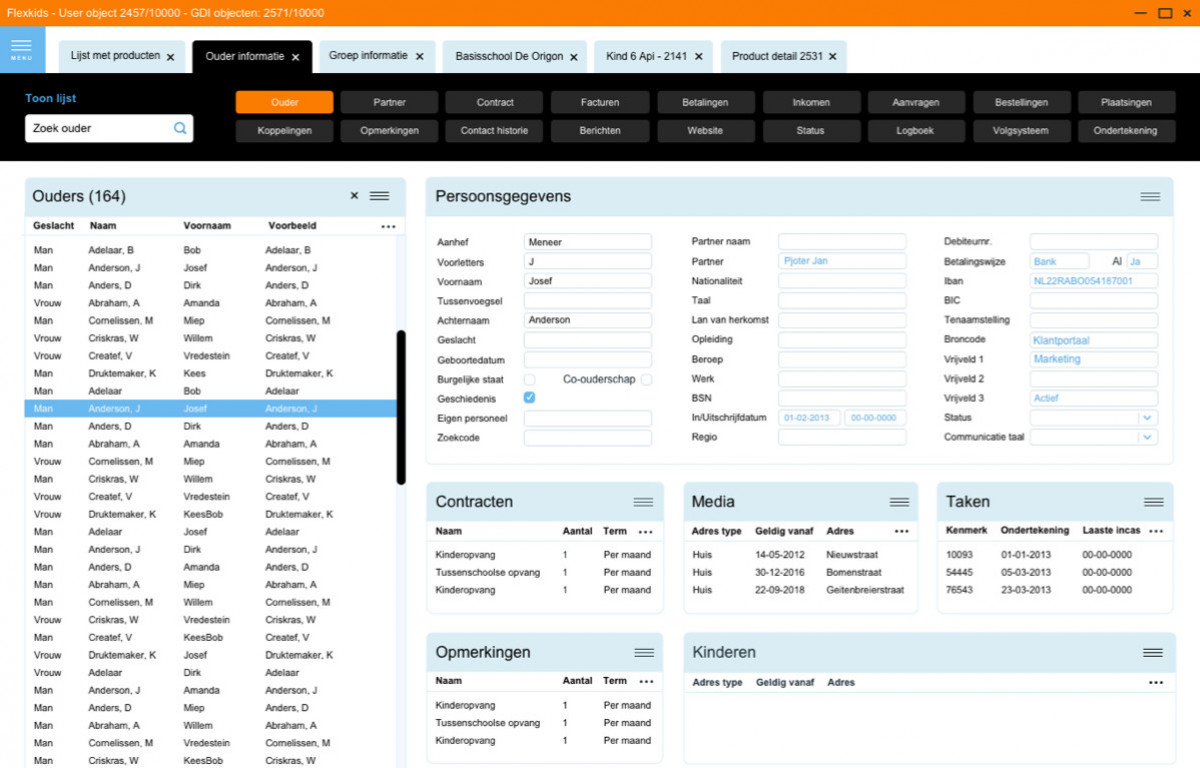This screenshot has width=1200, height=768.
Task: Open the hamburger MENU button
Action: (22, 50)
